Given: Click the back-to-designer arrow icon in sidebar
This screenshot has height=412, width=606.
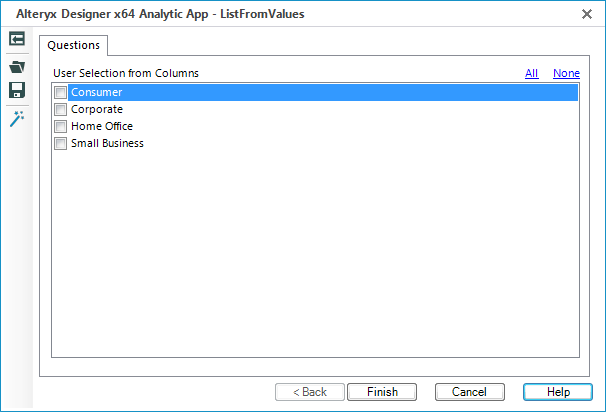Looking at the screenshot, I should 17,39.
